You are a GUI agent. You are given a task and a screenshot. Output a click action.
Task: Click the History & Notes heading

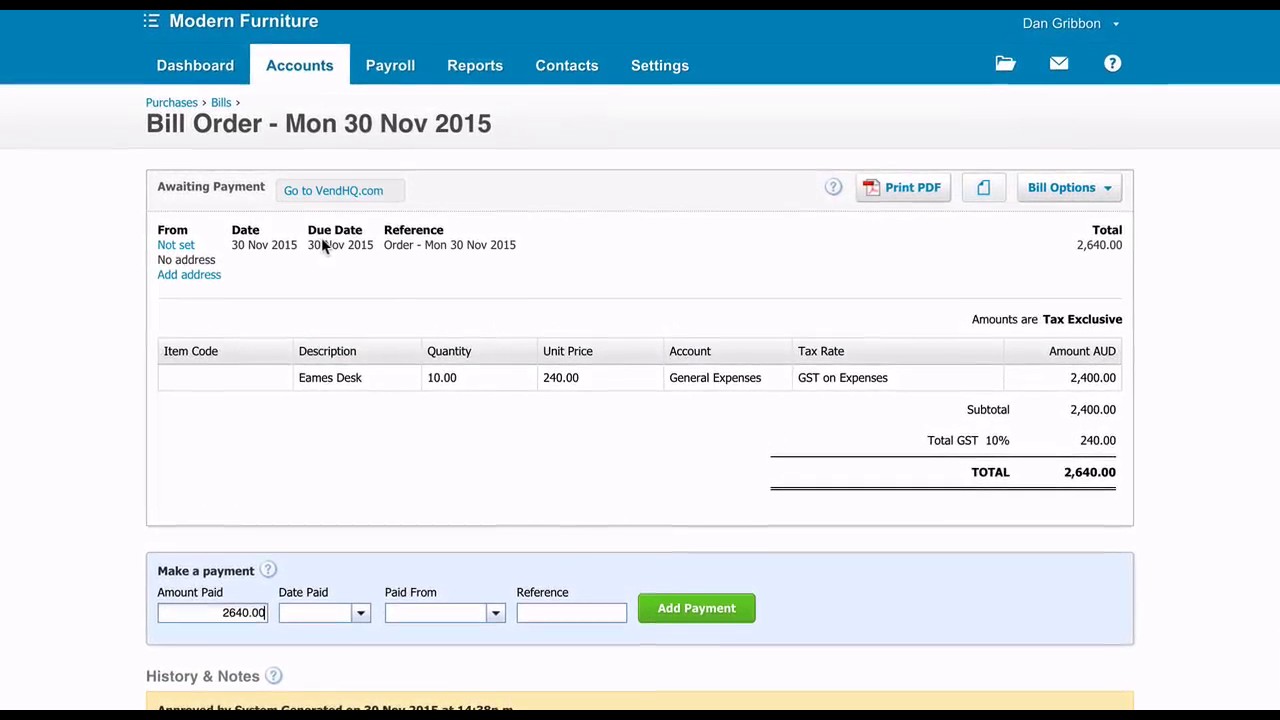(203, 676)
